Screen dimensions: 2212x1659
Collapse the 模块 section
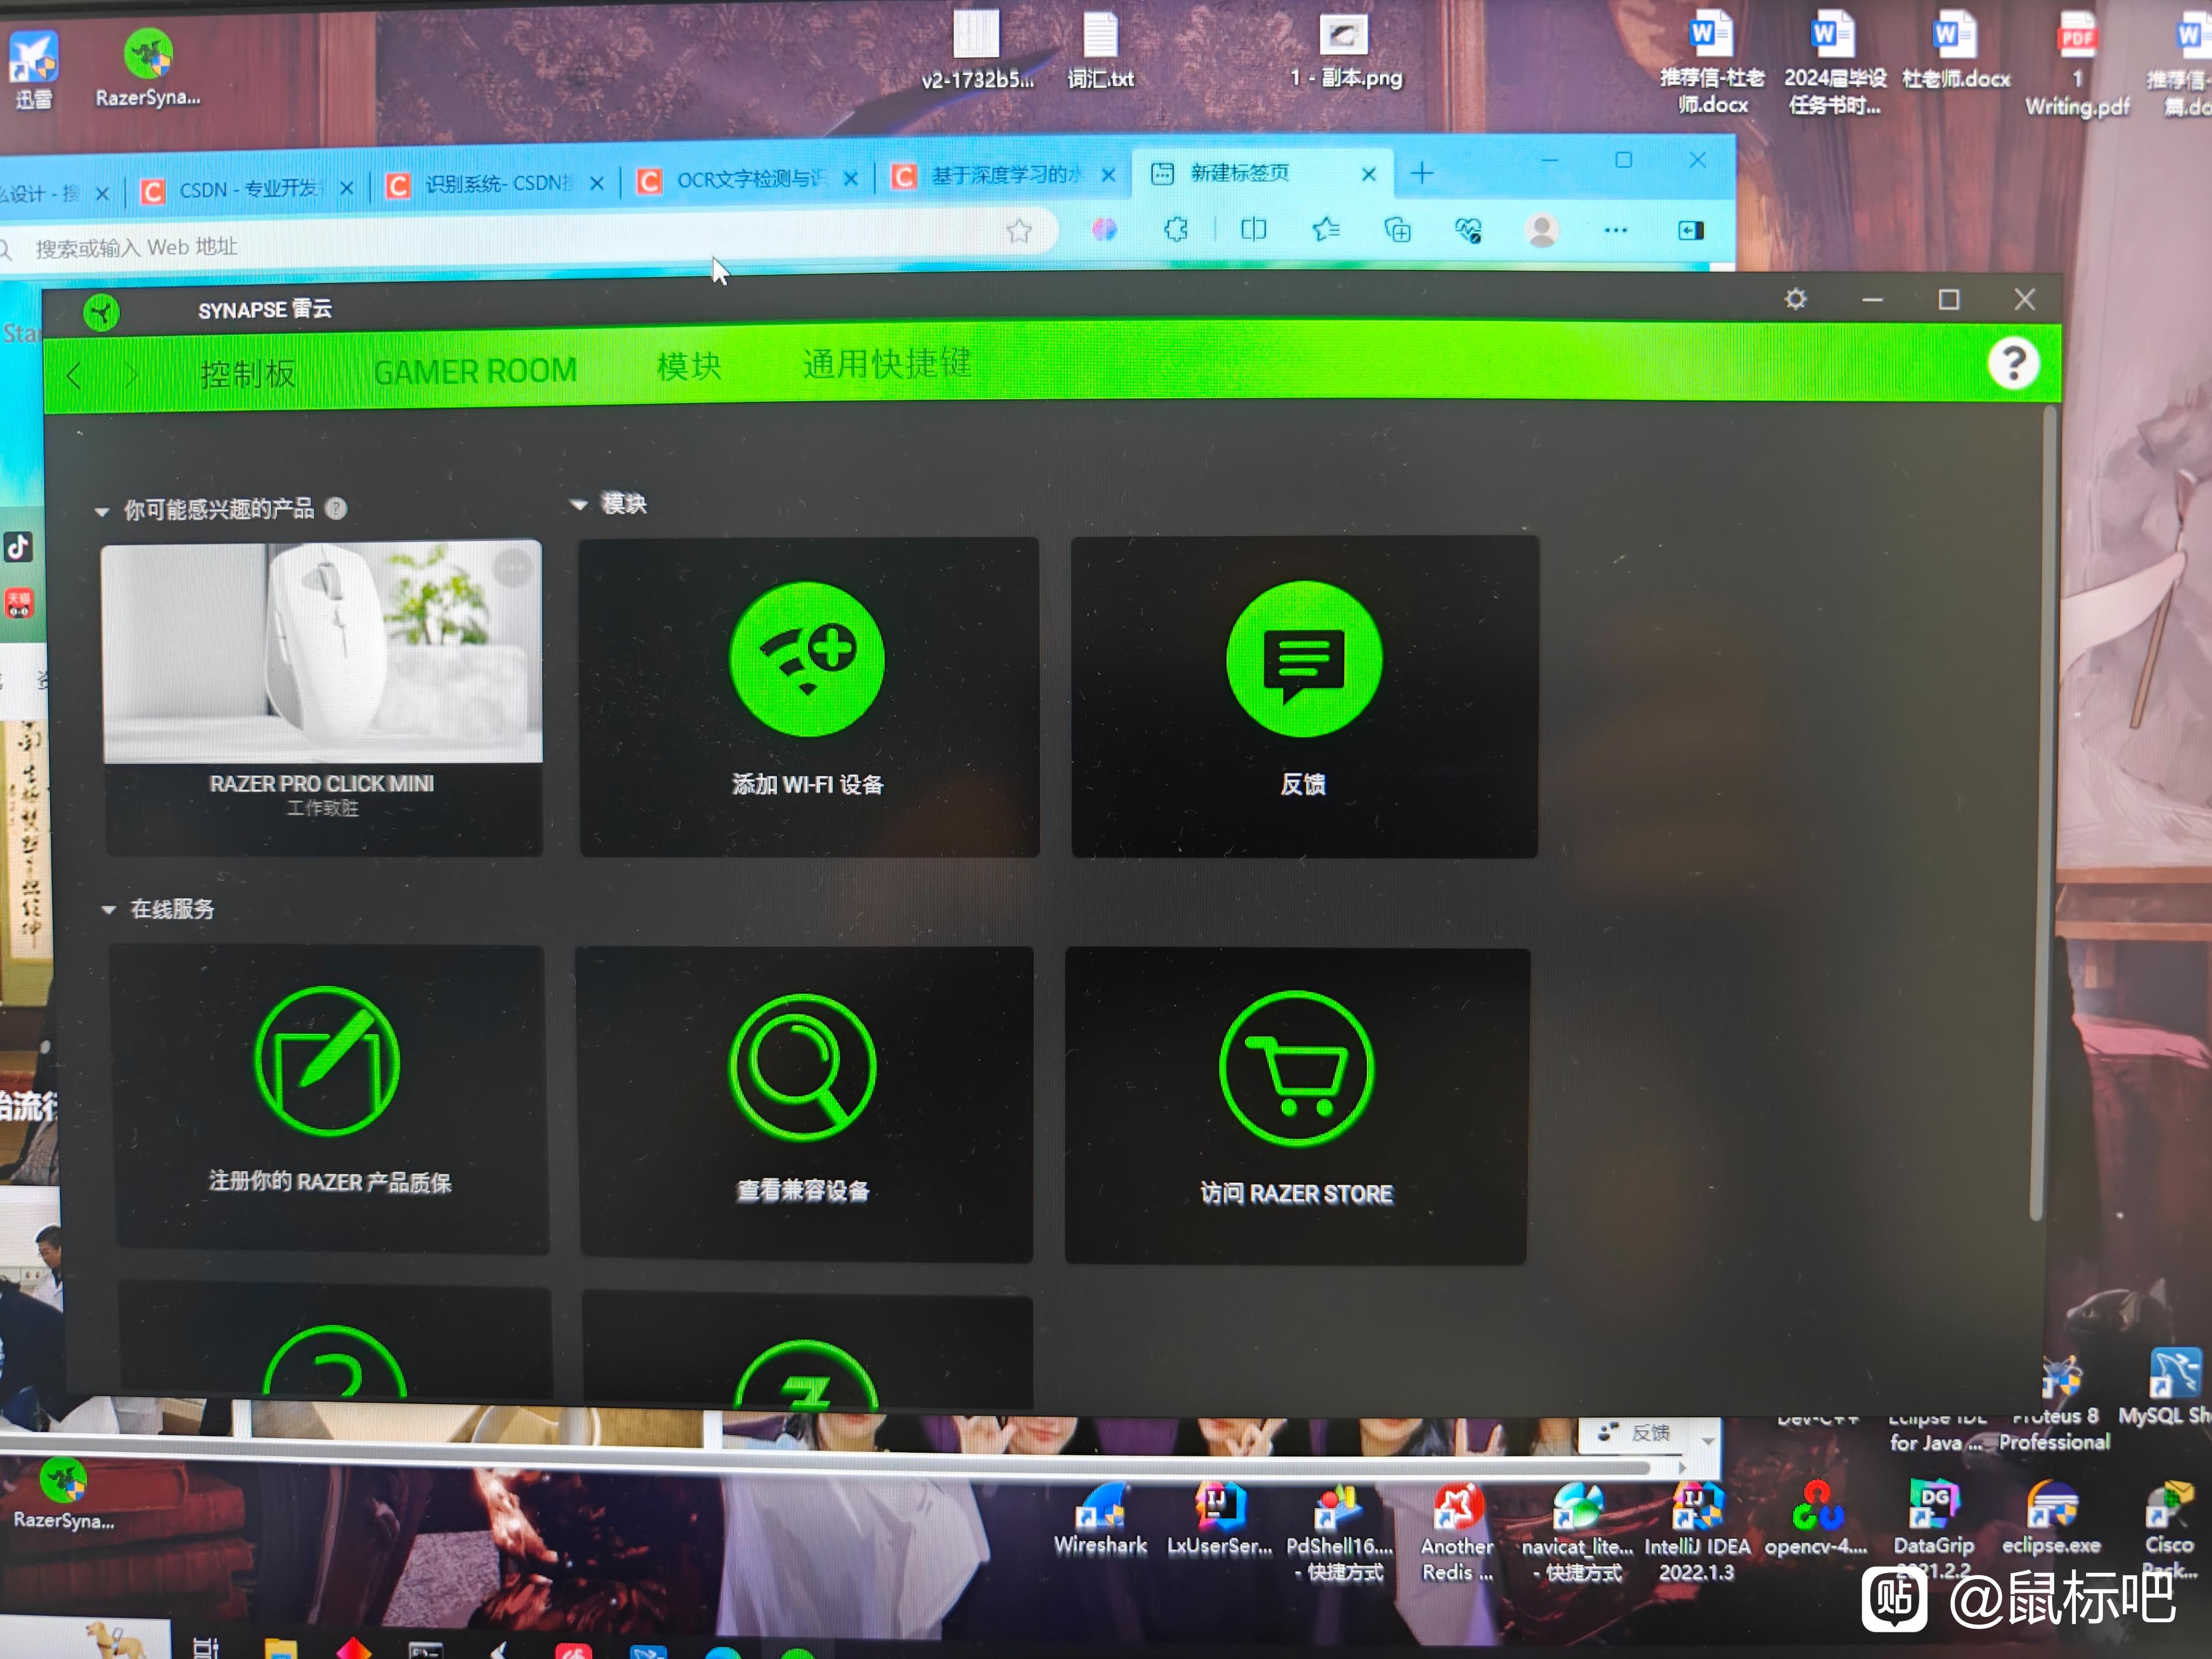pyautogui.click(x=578, y=505)
